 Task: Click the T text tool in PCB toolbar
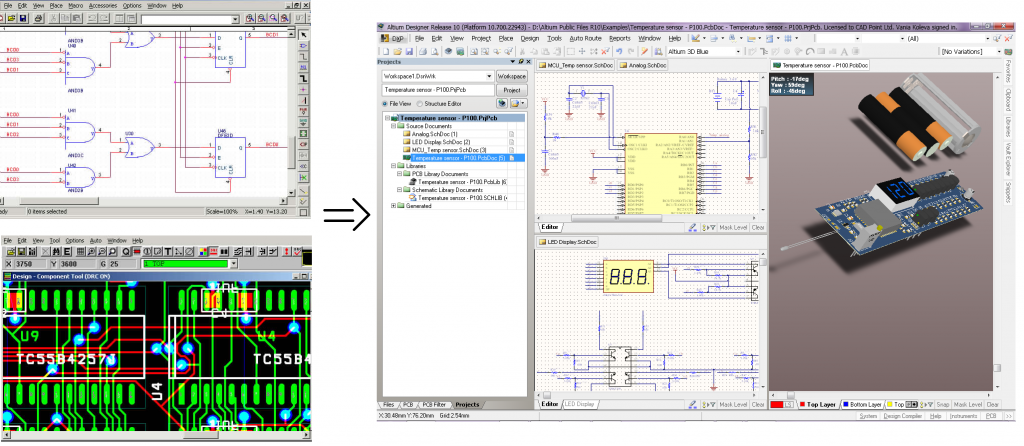(168, 251)
